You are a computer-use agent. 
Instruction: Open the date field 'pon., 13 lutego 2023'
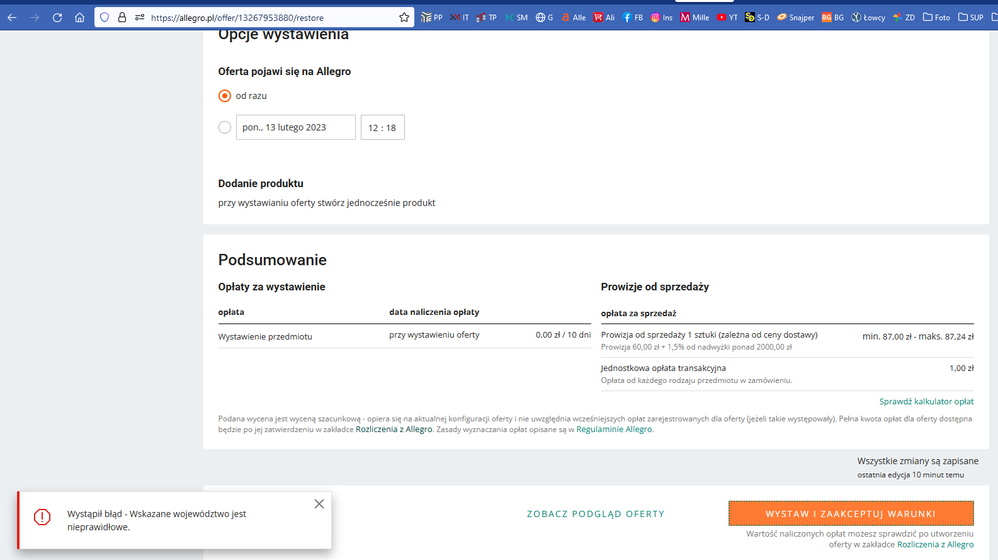tap(296, 127)
